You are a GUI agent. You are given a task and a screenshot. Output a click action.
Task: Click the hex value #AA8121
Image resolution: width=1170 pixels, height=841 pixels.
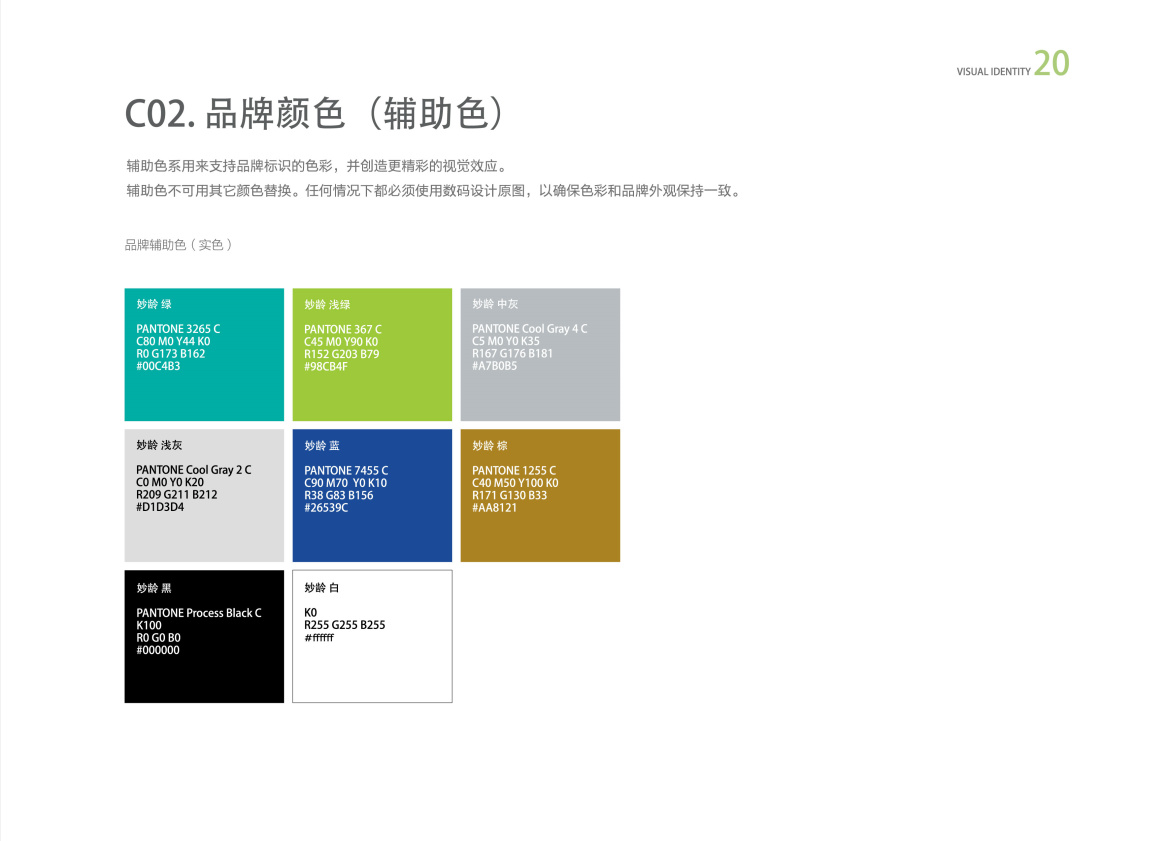[x=494, y=507]
